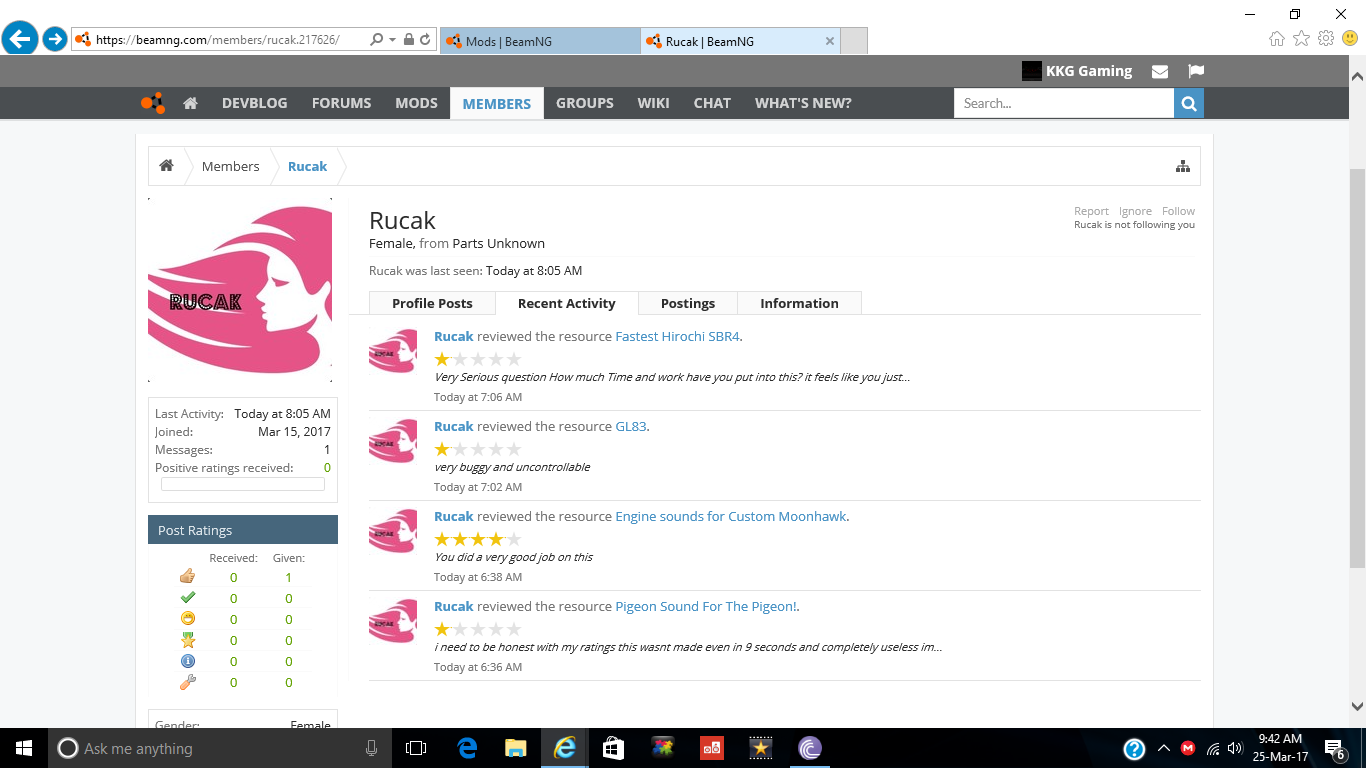The image size is (1366, 768).
Task: Click the Follow link
Action: click(x=1178, y=211)
